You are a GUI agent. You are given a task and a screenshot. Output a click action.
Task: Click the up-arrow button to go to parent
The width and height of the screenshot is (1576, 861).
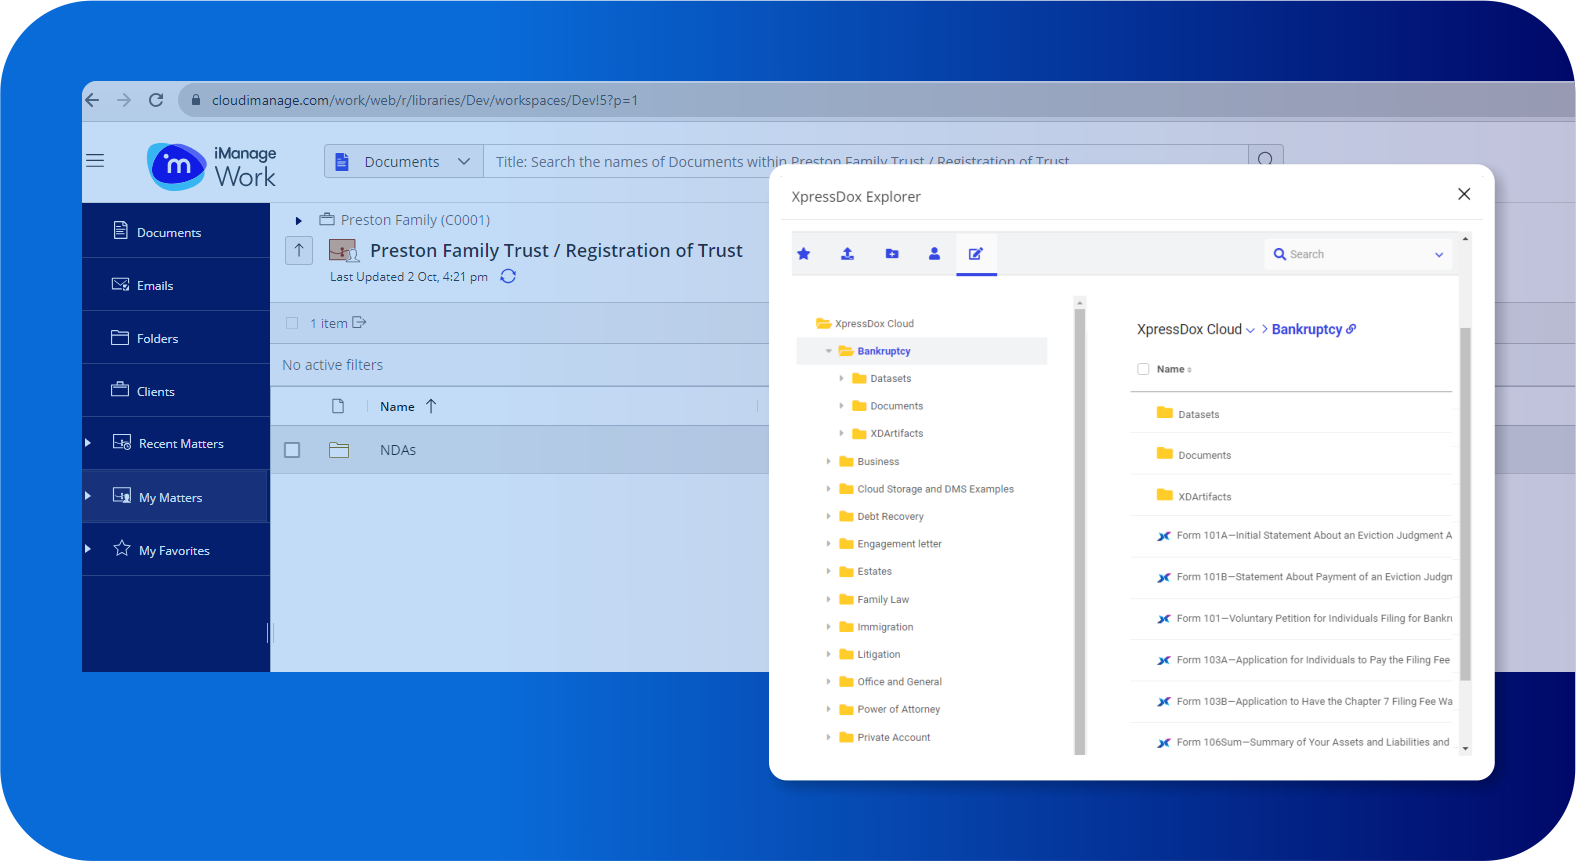coord(299,250)
